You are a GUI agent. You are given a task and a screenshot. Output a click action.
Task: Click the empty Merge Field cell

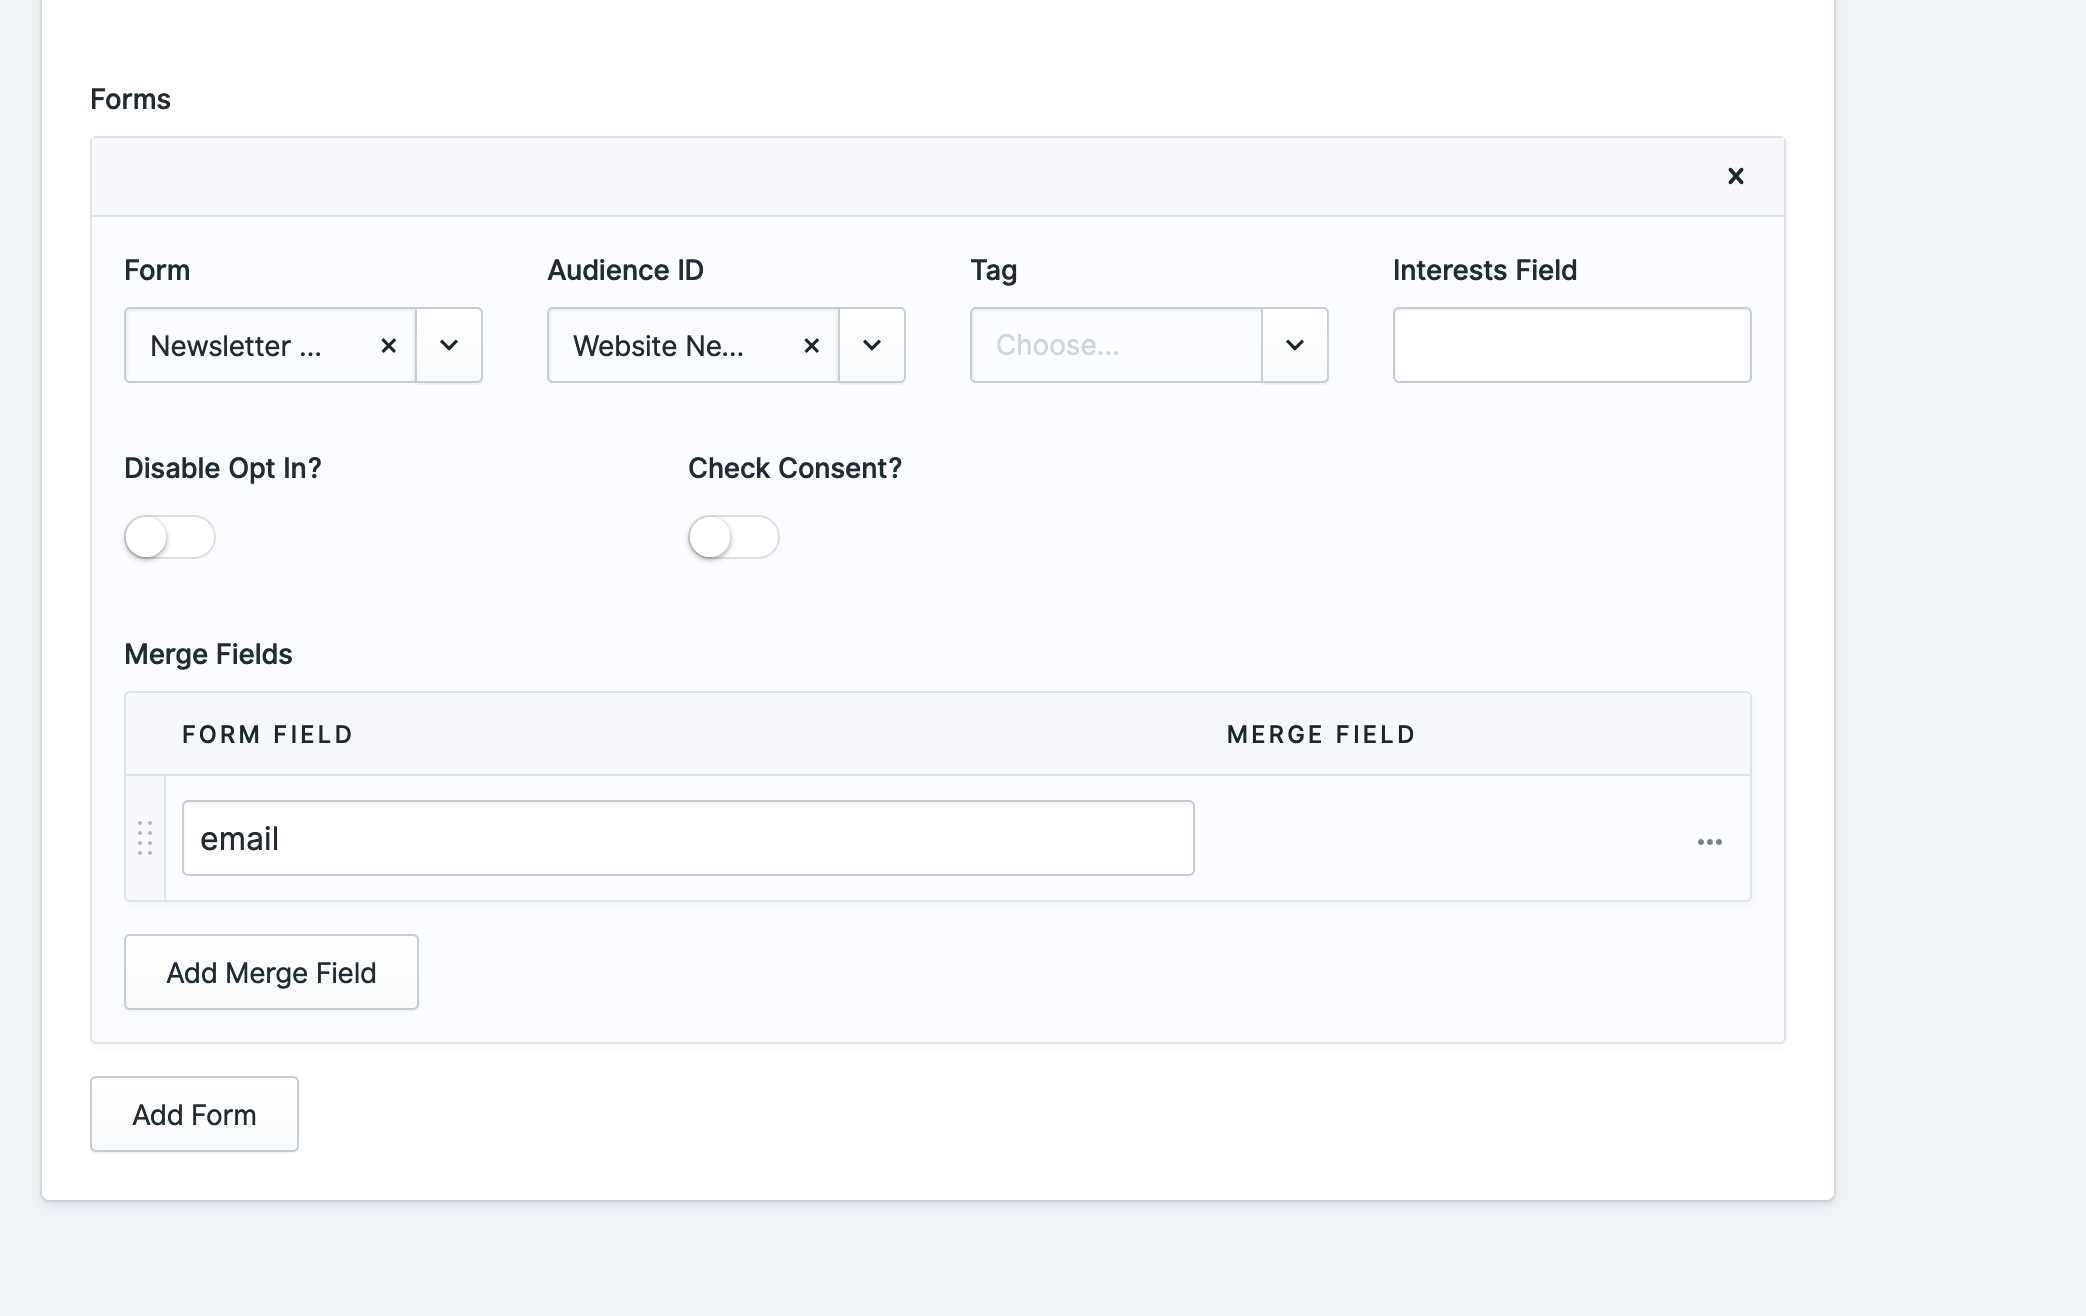click(x=1440, y=838)
